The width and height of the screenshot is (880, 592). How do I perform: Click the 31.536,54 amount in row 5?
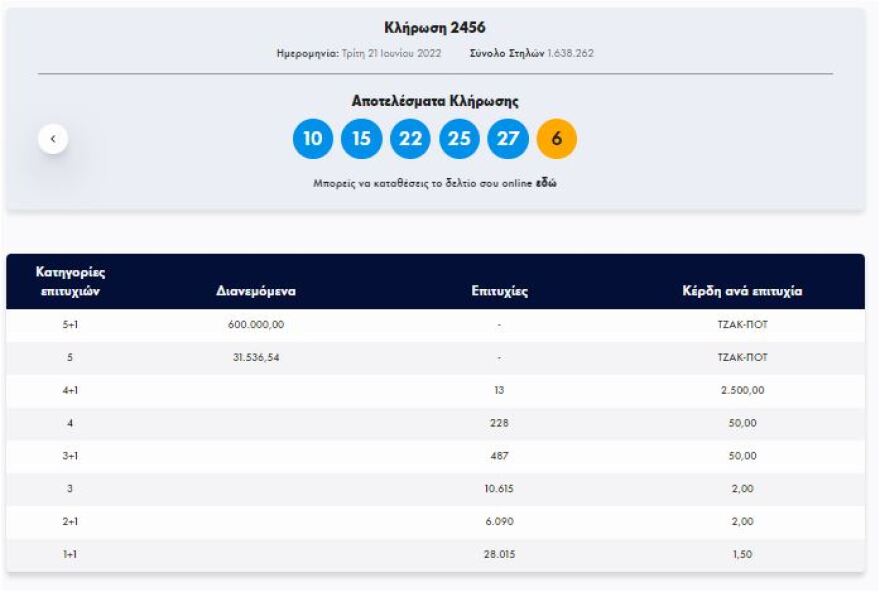[256, 358]
